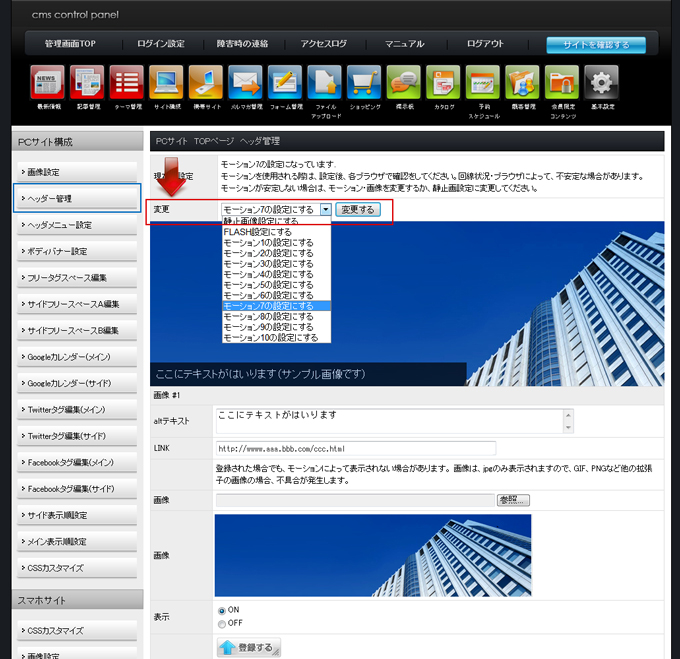680x659 pixels.
Task: Click the motion setting dropdown arrow
Action: coord(326,210)
